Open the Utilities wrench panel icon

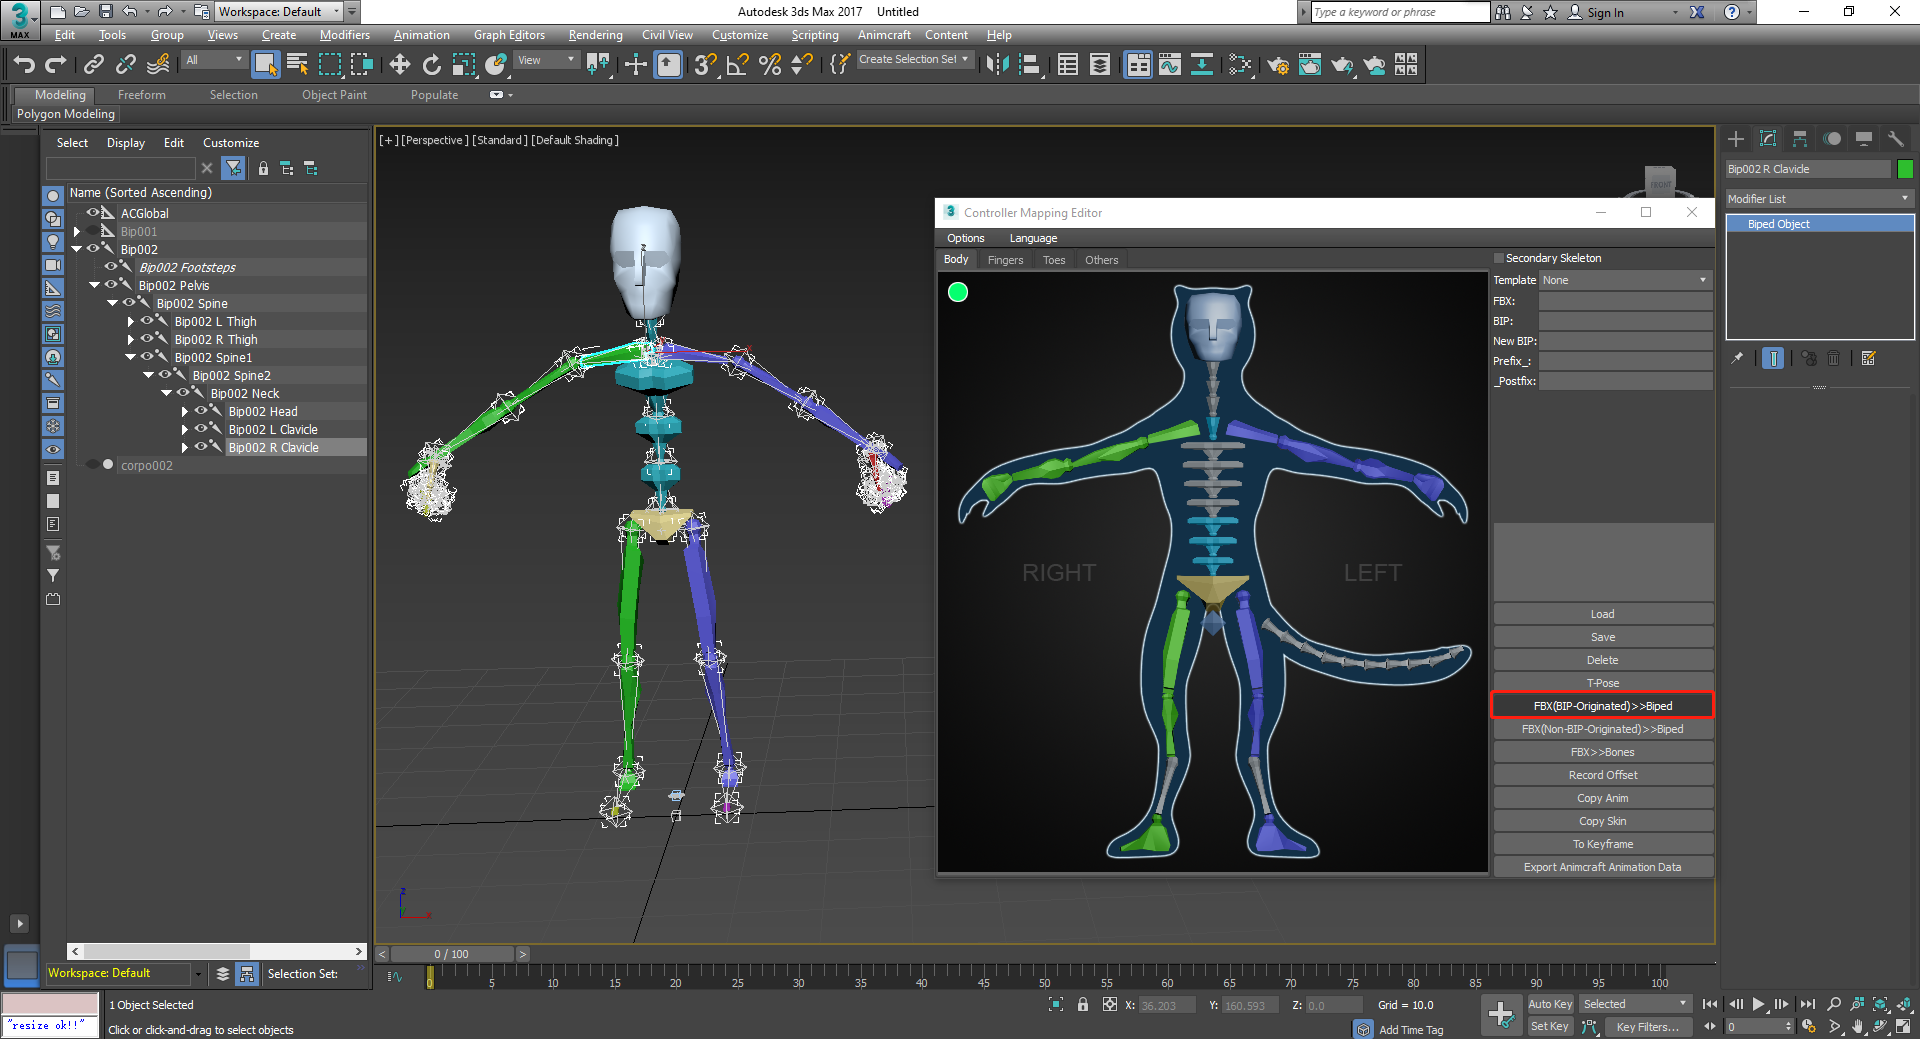[1896, 139]
